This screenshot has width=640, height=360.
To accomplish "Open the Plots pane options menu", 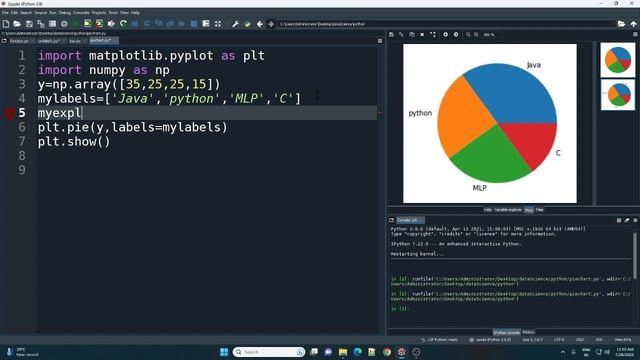I will click(635, 35).
